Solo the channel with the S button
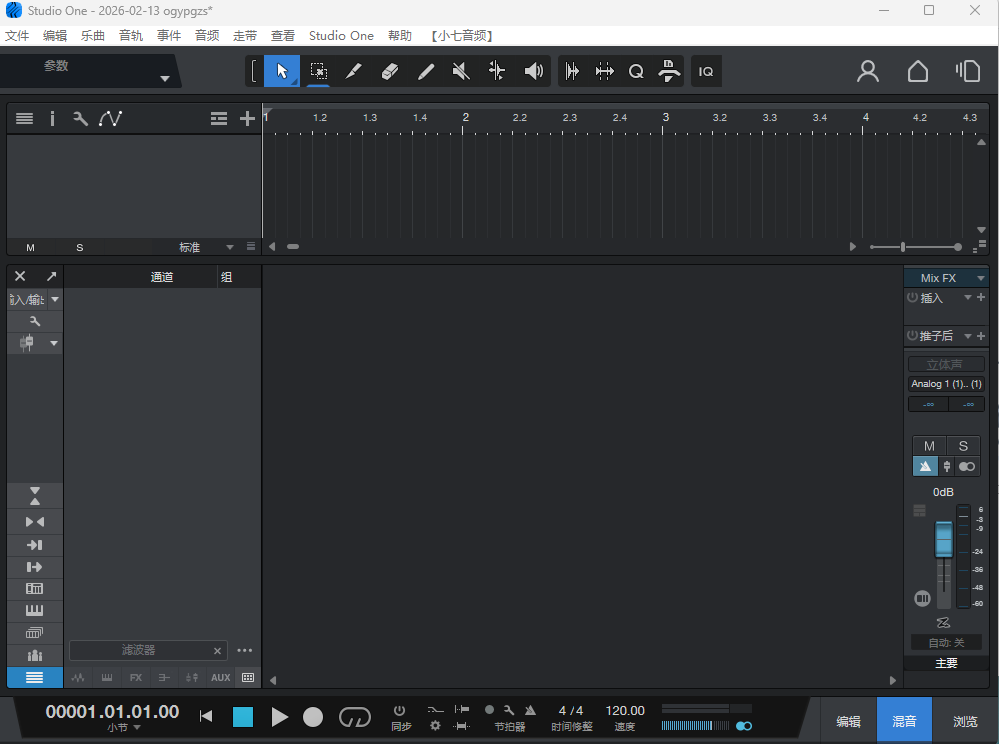Viewport: 999px width, 744px height. coord(962,446)
